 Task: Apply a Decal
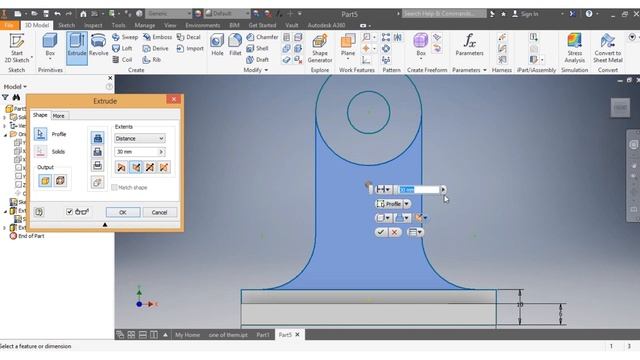tap(189, 37)
